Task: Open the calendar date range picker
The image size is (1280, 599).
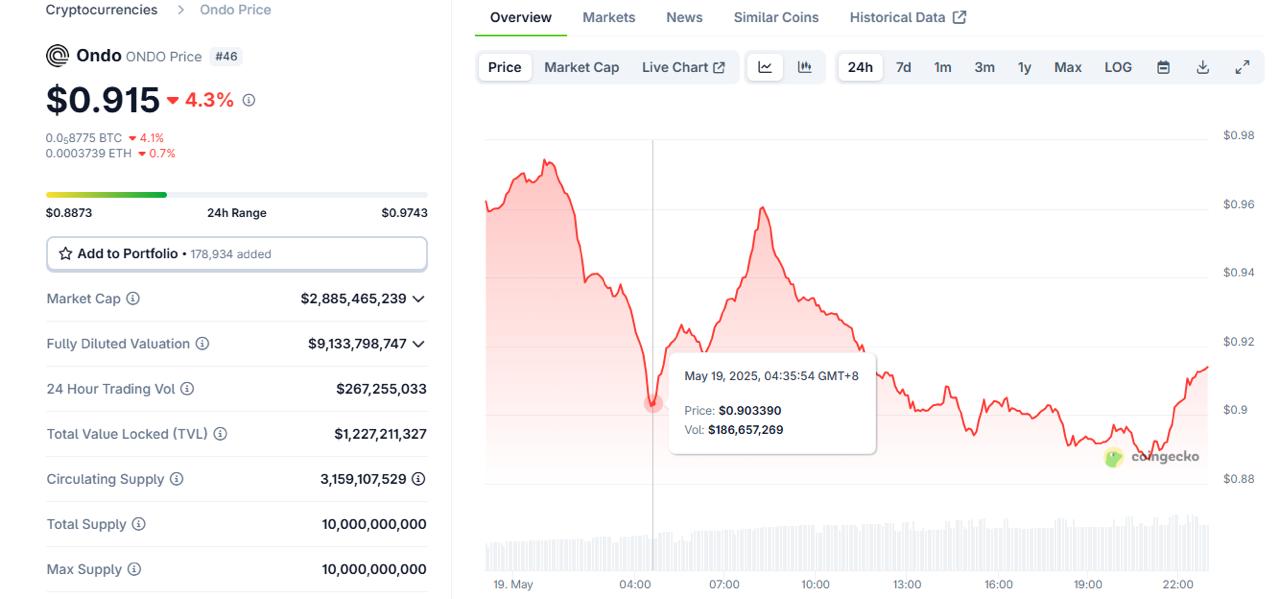Action: click(x=1163, y=67)
